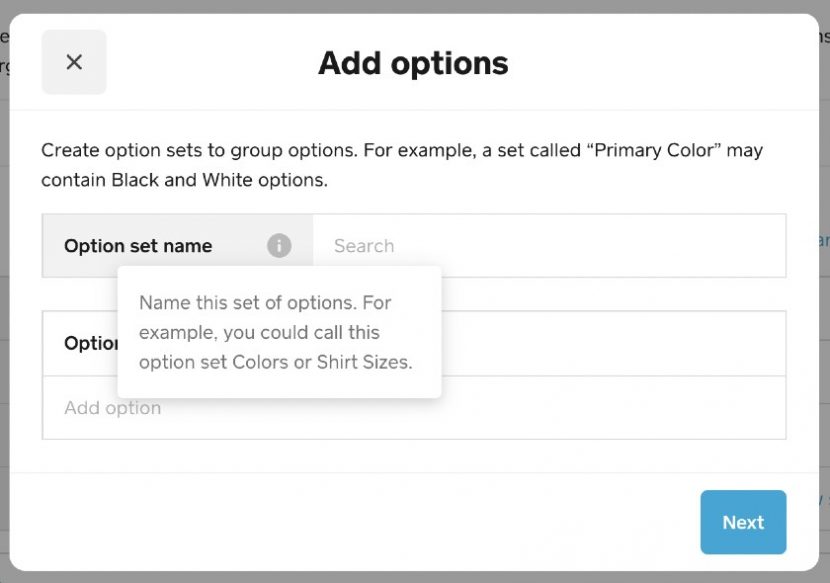Click the Next button to proceed to options

tap(743, 522)
